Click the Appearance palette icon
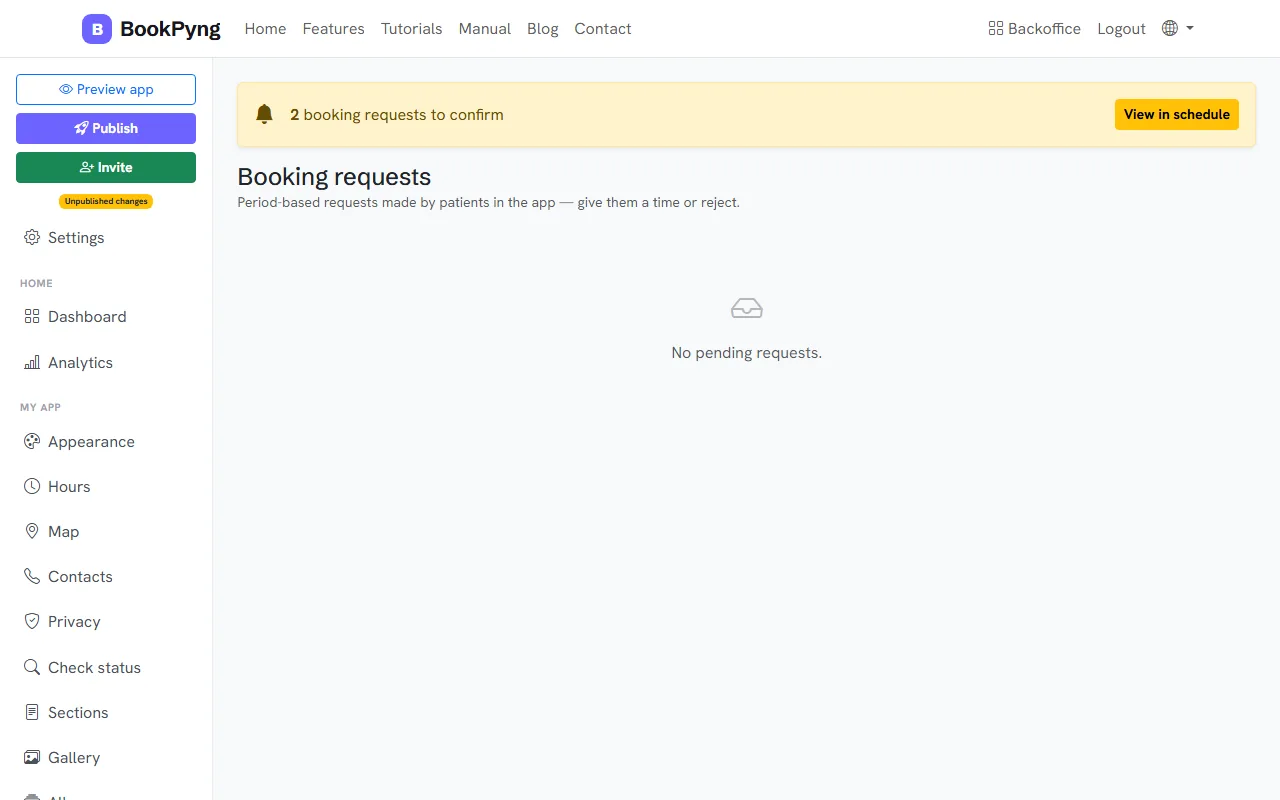 coord(32,441)
